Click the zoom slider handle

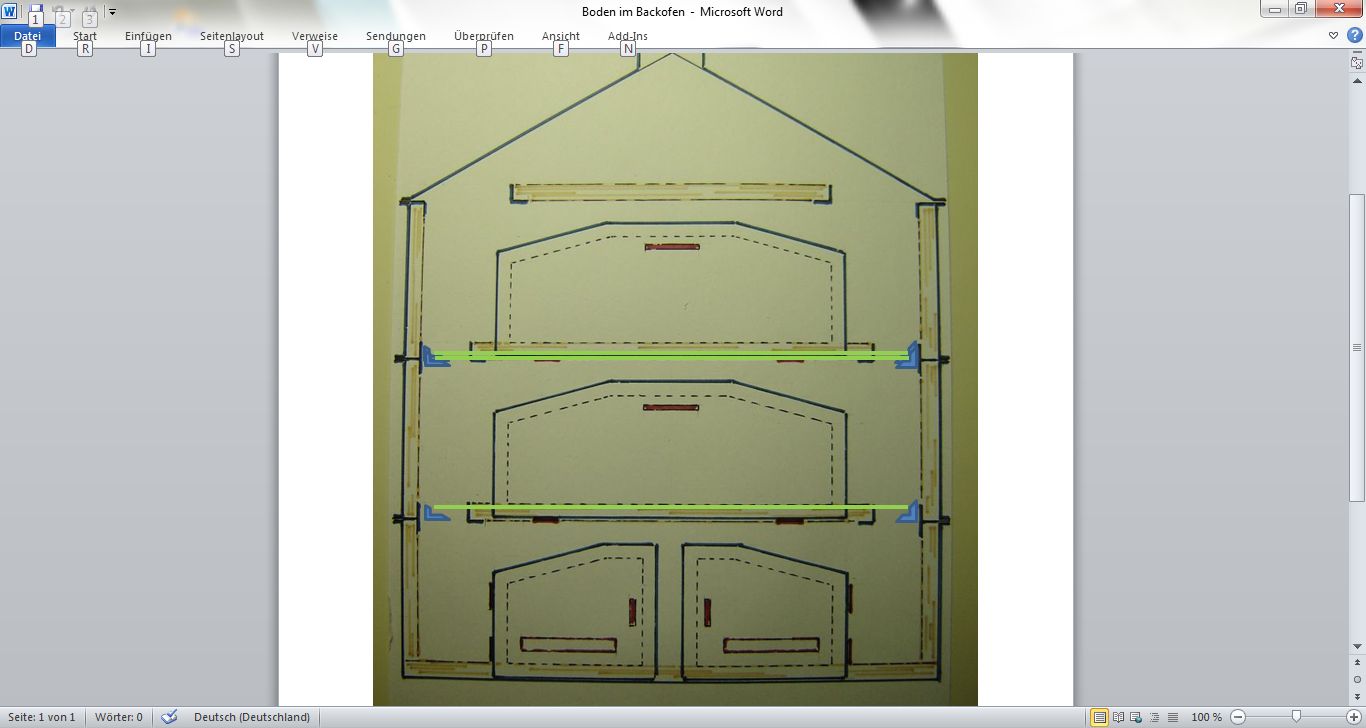click(x=1296, y=717)
